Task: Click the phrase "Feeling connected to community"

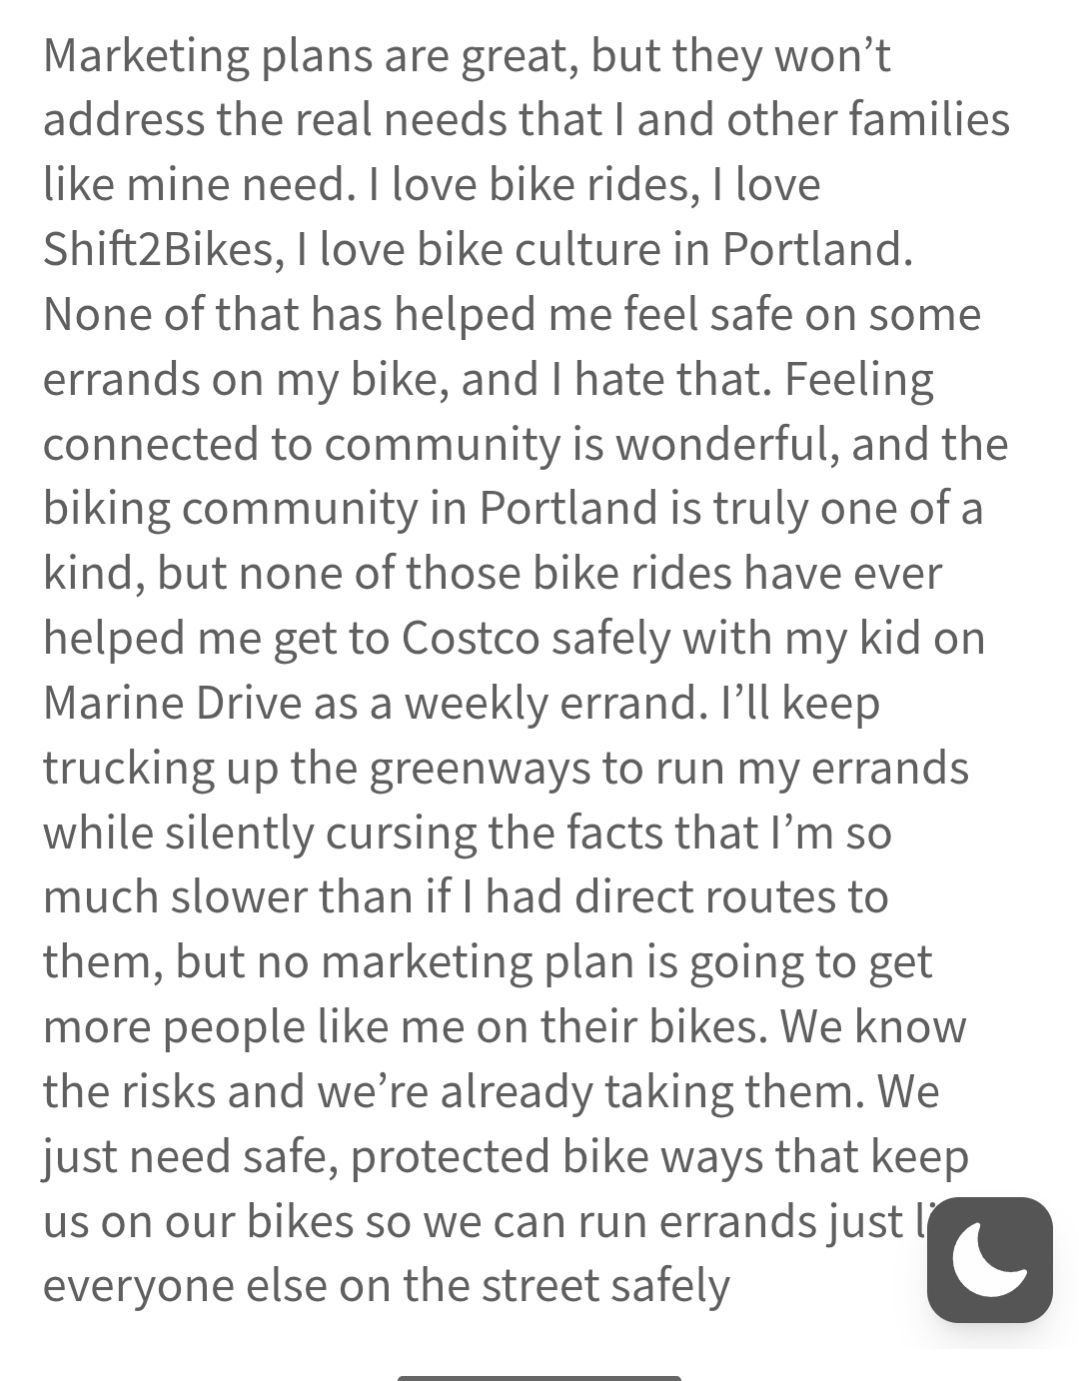Action: (x=862, y=379)
